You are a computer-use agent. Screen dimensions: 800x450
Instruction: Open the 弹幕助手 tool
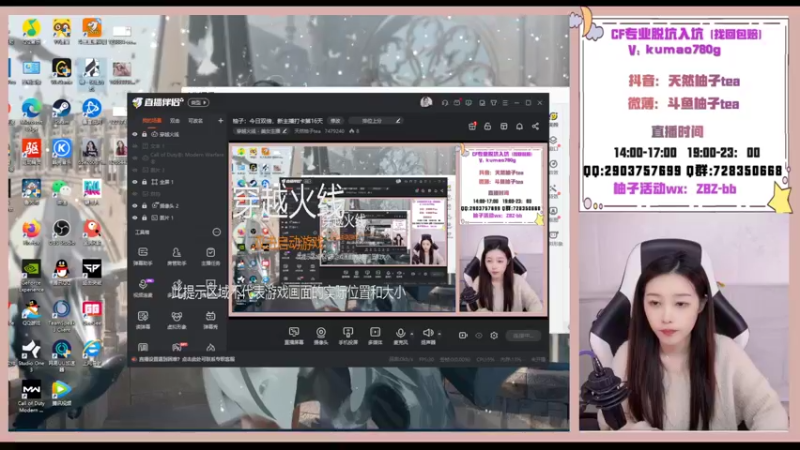(x=143, y=257)
